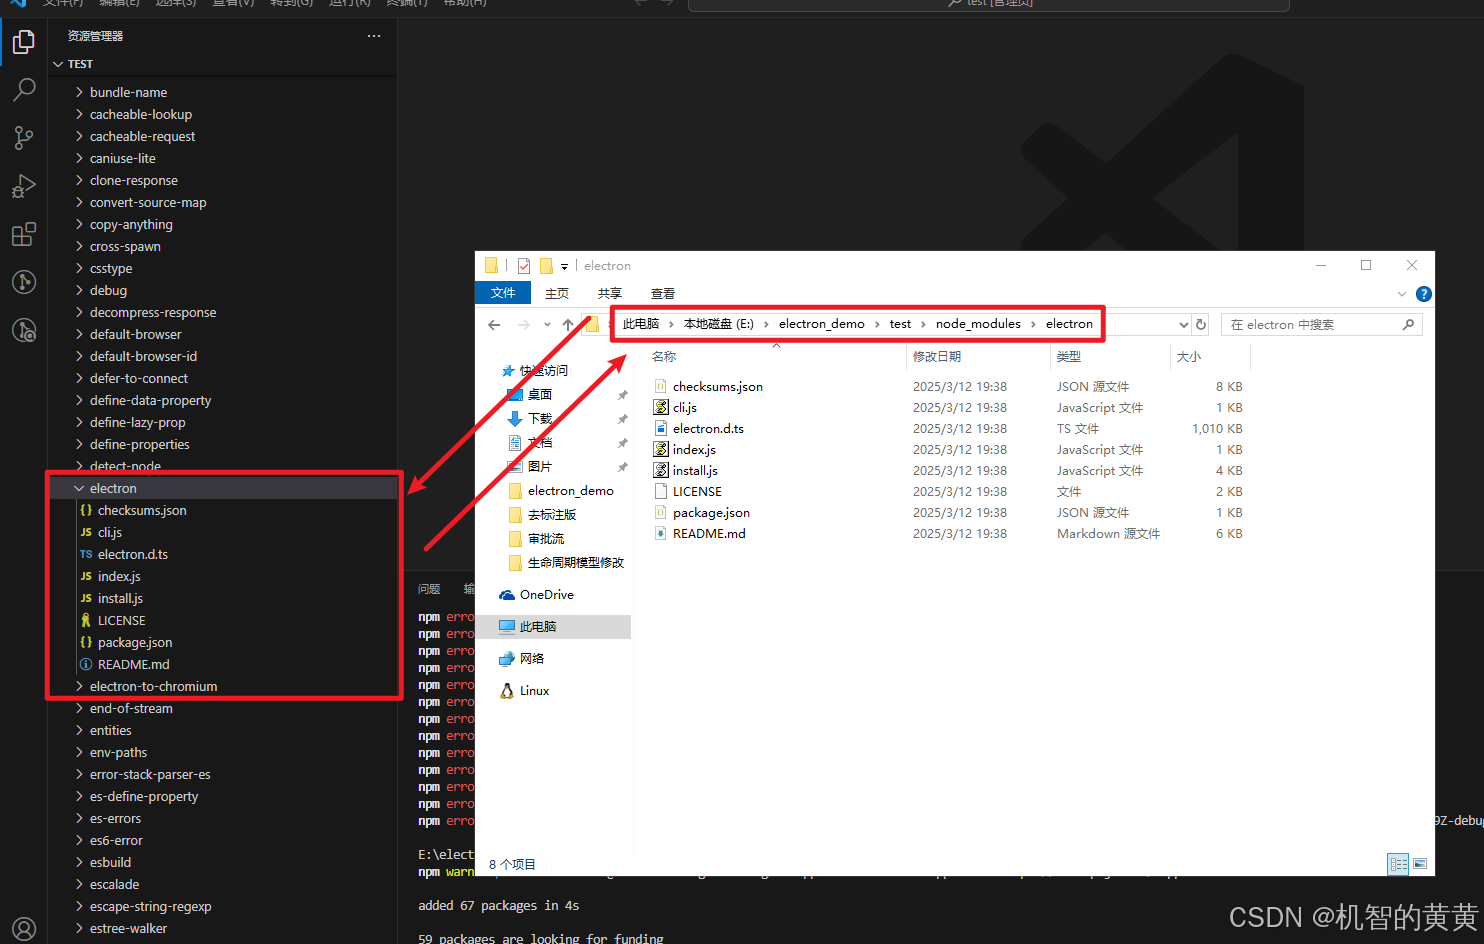Collapse the electron folder in VS Code Explorer
The width and height of the screenshot is (1484, 944).
[79, 488]
